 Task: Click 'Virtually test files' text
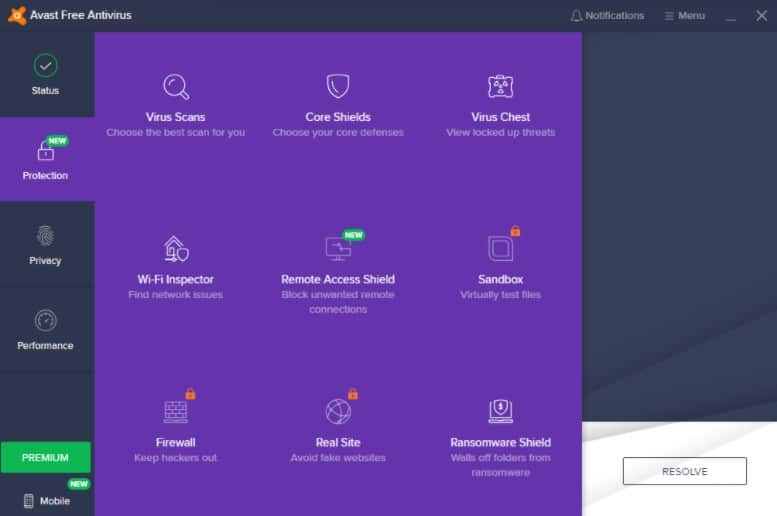(500, 295)
